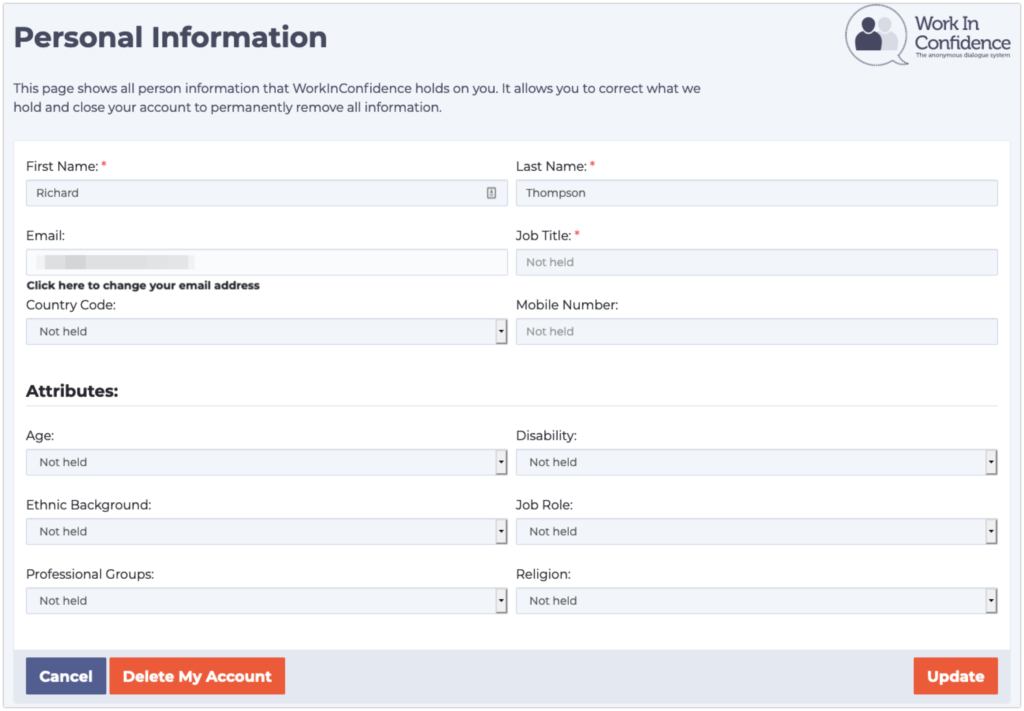1024x711 pixels.
Task: Open the Religion dropdown
Action: 991,600
